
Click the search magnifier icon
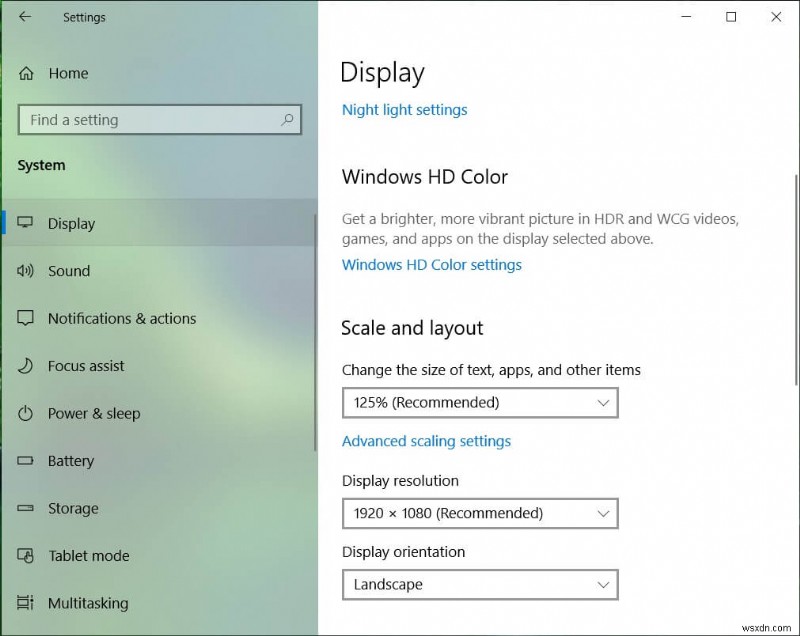[287, 120]
